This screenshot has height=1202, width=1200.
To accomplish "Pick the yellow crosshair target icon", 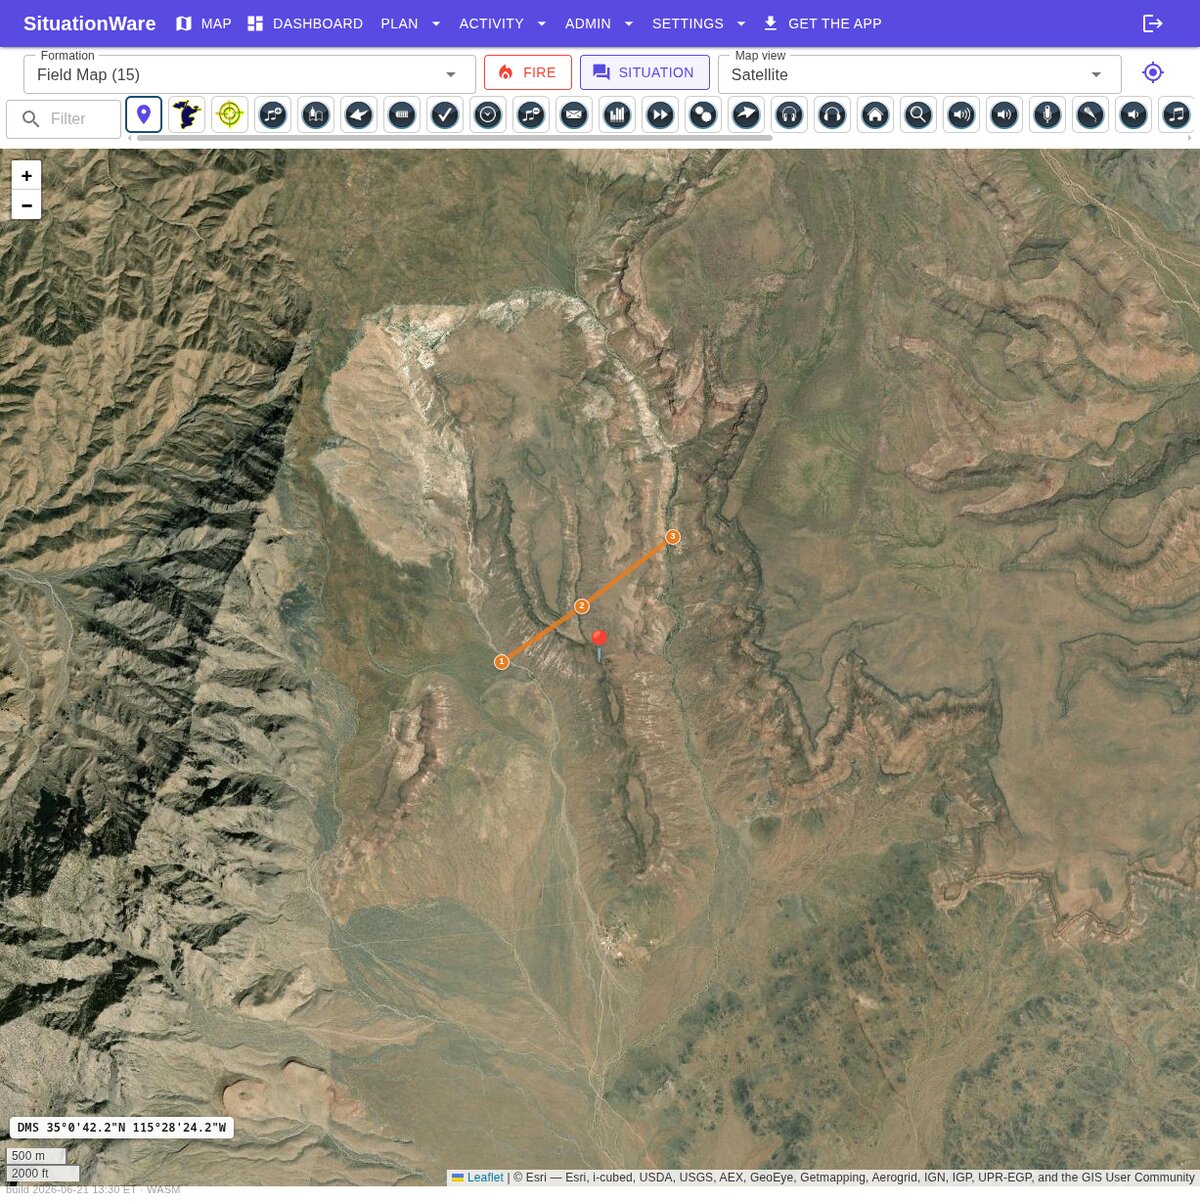I will pos(230,115).
